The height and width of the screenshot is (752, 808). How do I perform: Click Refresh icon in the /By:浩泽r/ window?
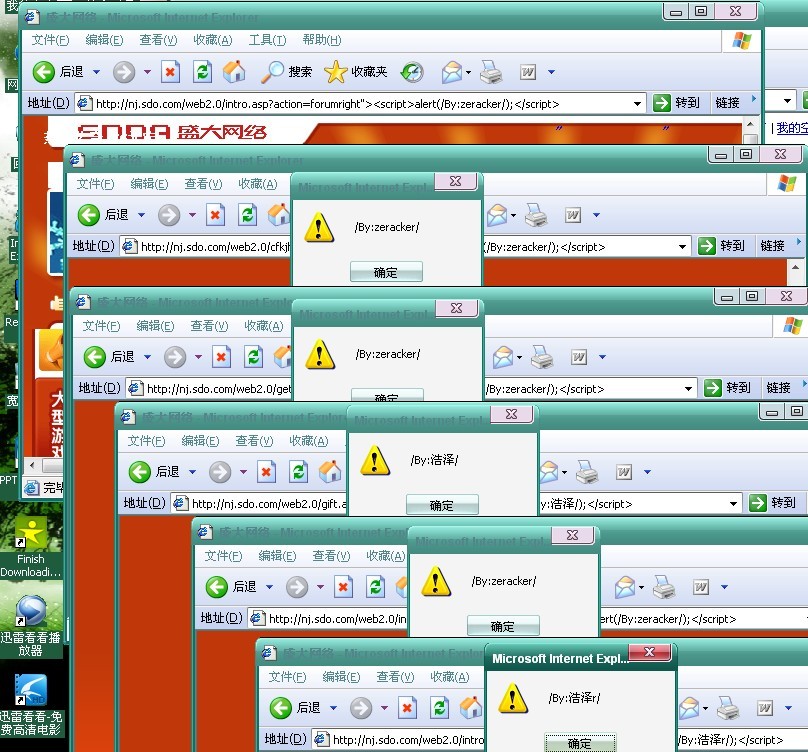pos(440,708)
